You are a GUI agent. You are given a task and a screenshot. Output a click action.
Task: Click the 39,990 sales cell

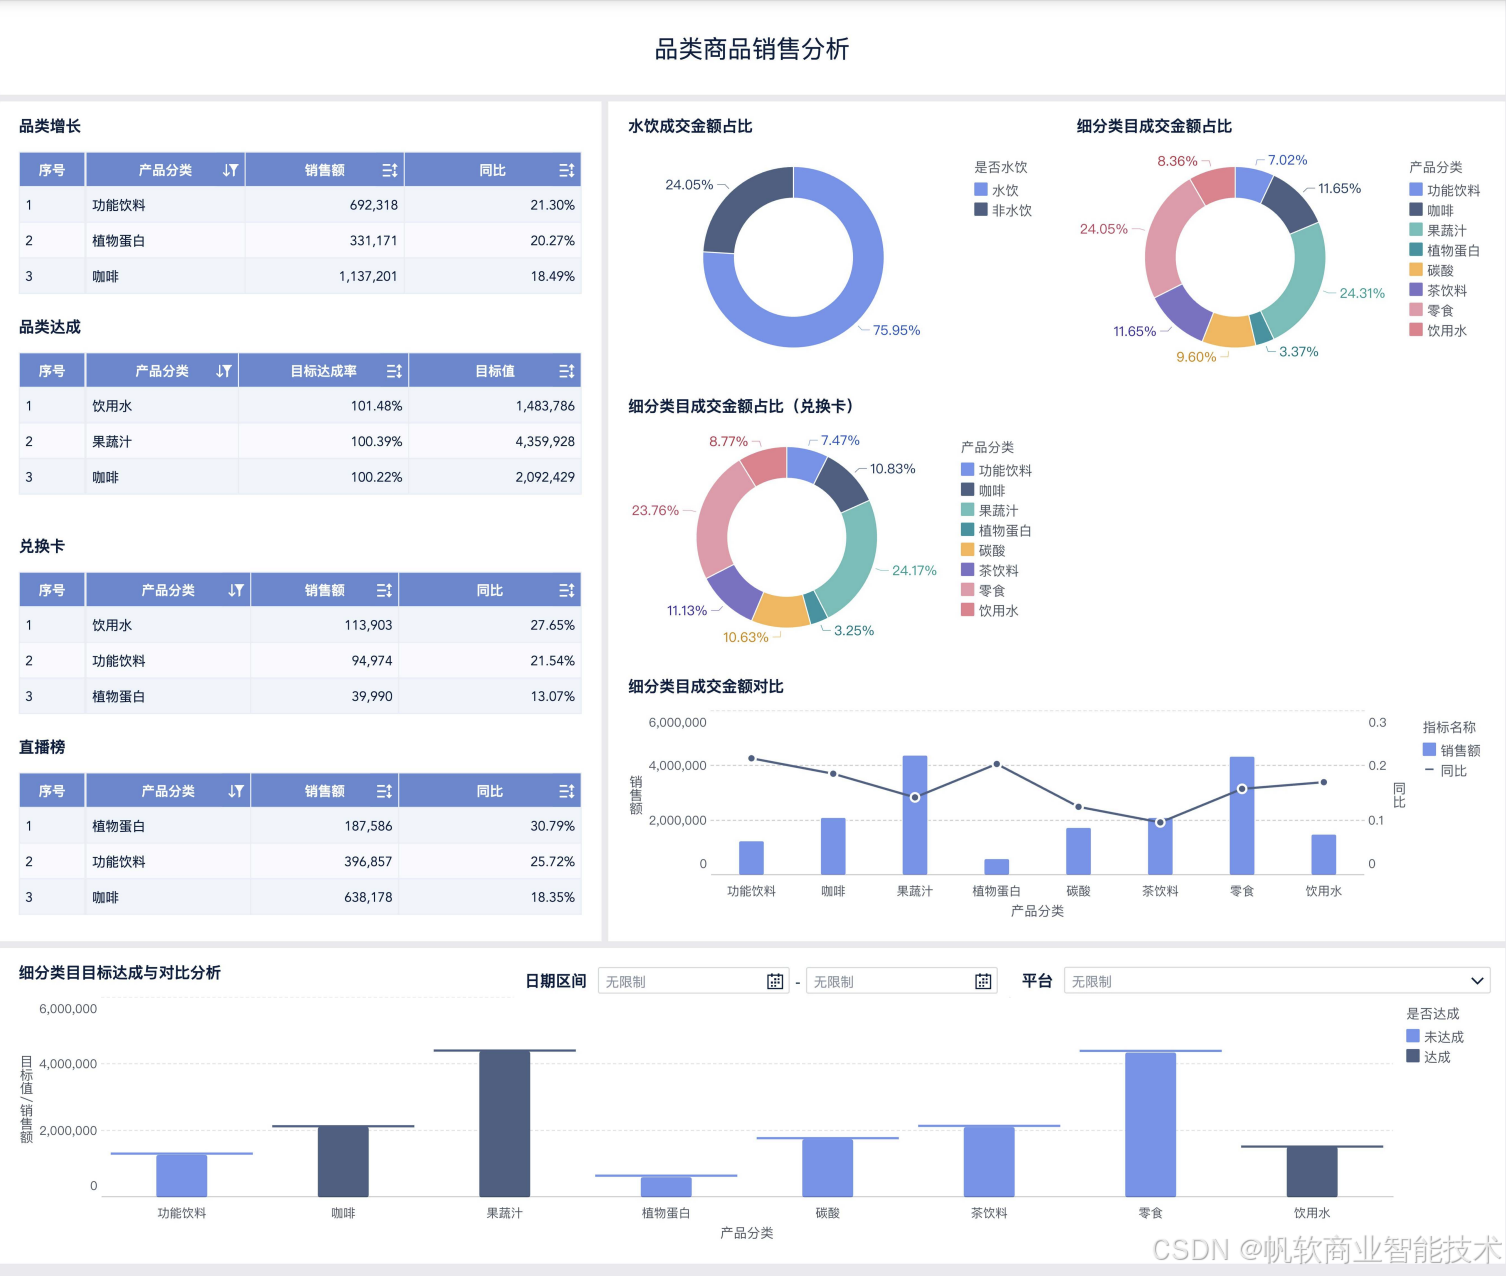[324, 696]
